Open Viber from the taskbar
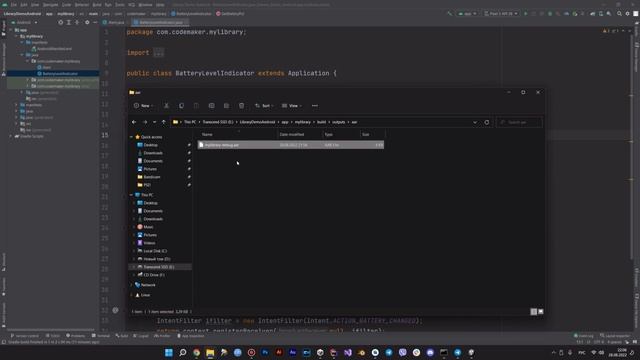This screenshot has height=360, width=640. 402,352
